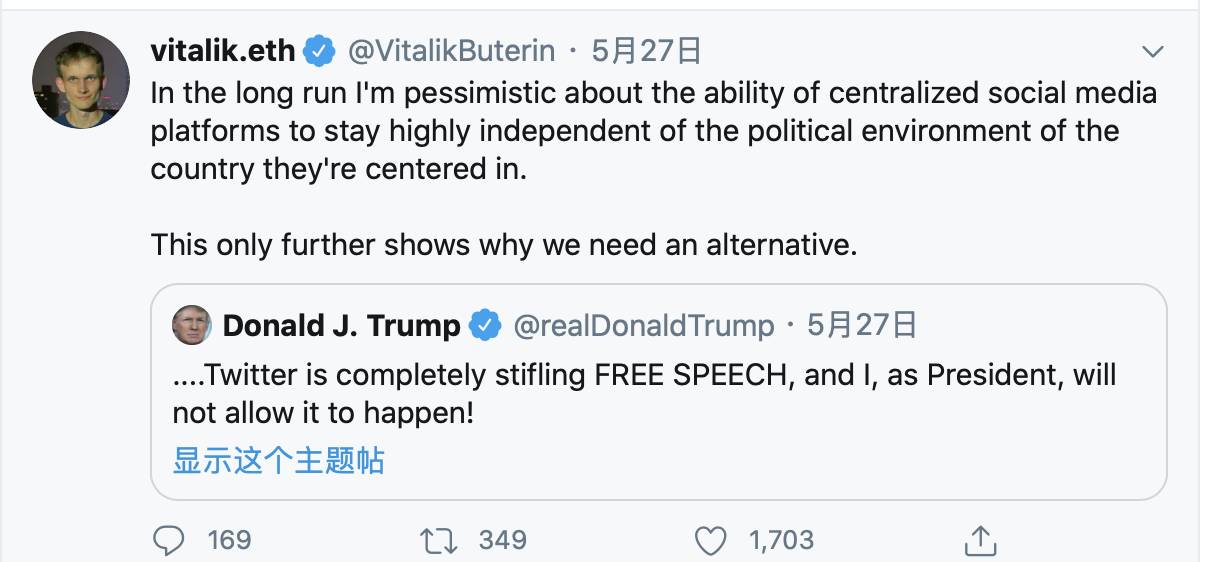Click the retweet arrows icon
This screenshot has height=562, width=1222.
coord(438,541)
